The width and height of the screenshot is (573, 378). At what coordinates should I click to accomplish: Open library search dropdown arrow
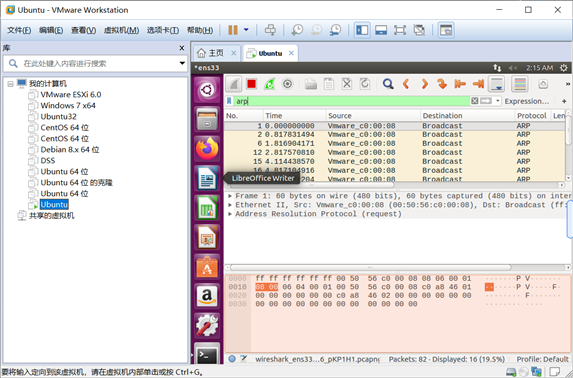182,63
